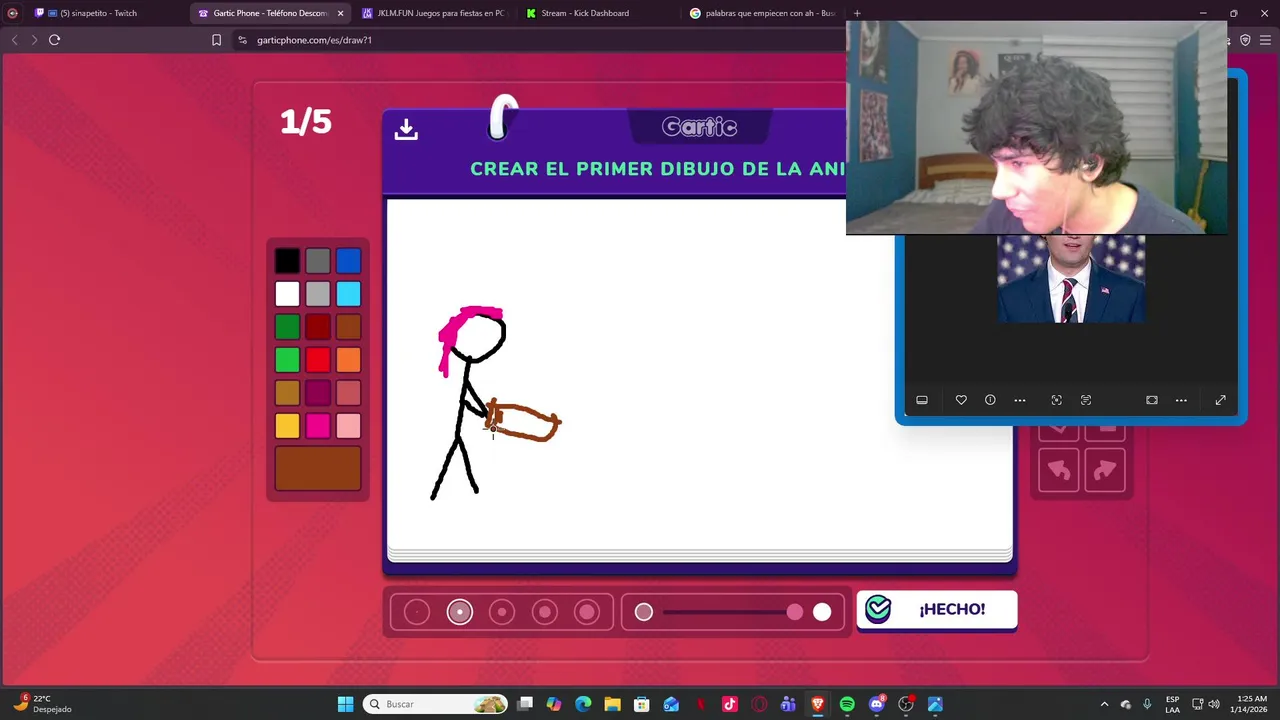The image size is (1280, 720).
Task: Switch to Stream - Kick Dashboard tab
Action: pyautogui.click(x=593, y=13)
